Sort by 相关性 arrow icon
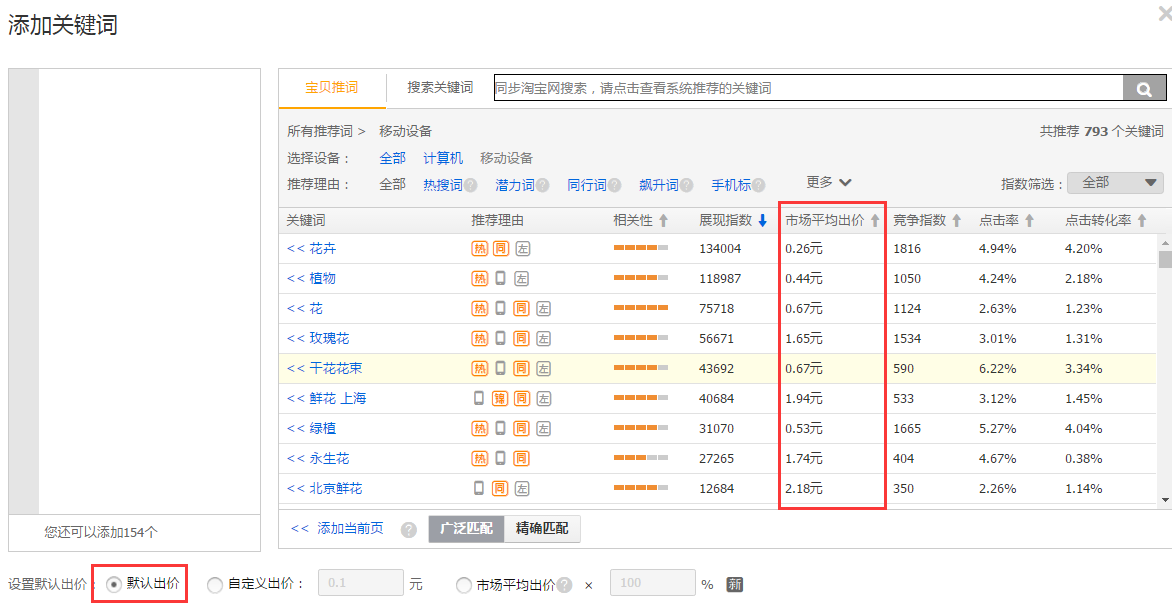 click(662, 220)
